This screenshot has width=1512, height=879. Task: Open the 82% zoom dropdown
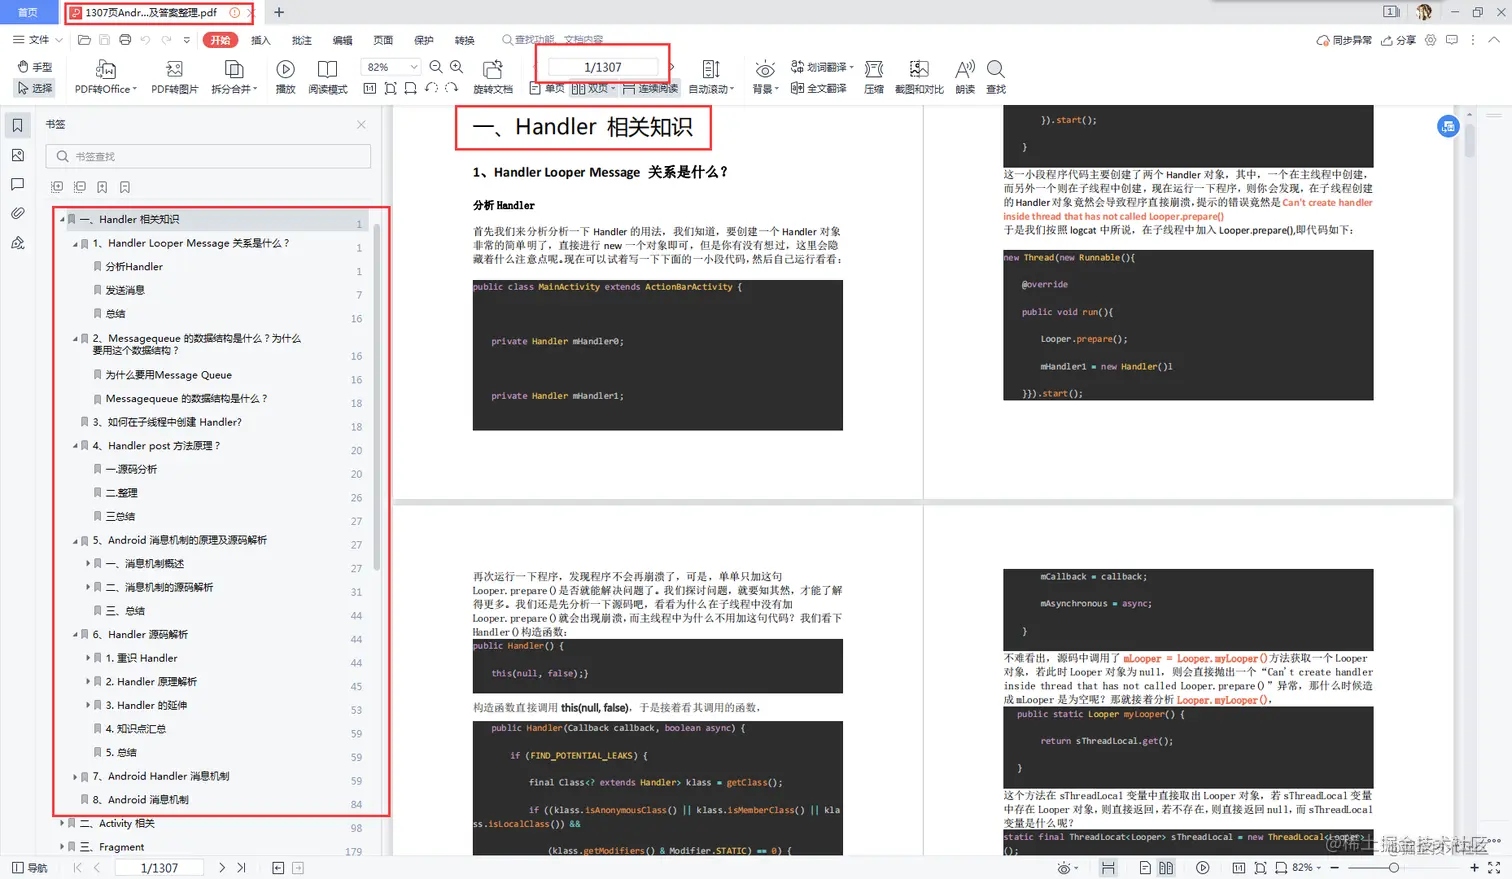(x=390, y=67)
